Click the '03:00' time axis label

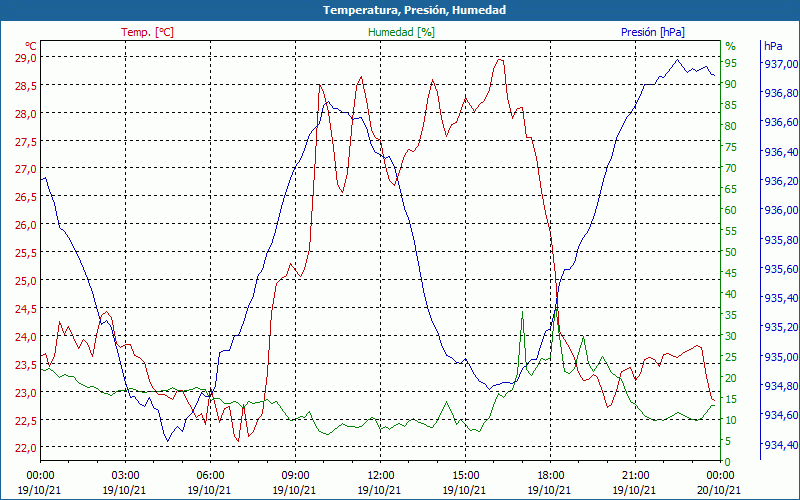(125, 476)
